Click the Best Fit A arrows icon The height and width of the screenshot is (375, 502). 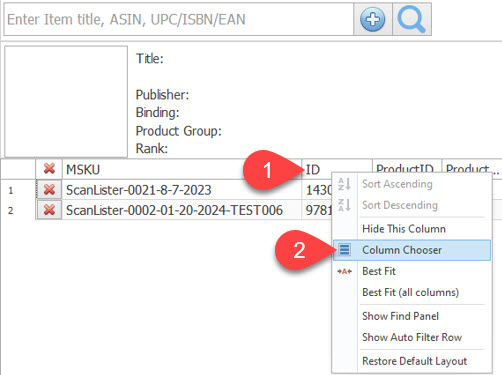344,271
